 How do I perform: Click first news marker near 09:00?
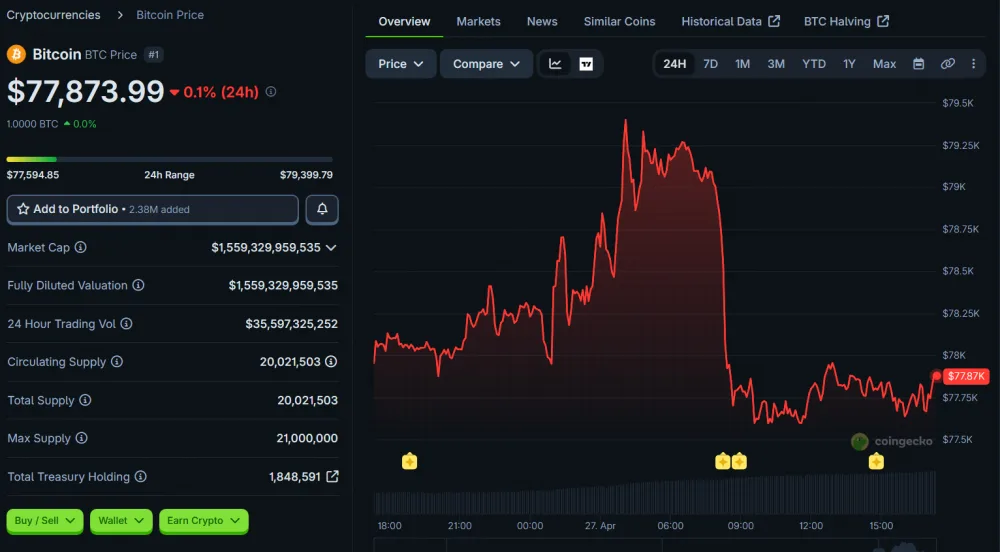723,461
